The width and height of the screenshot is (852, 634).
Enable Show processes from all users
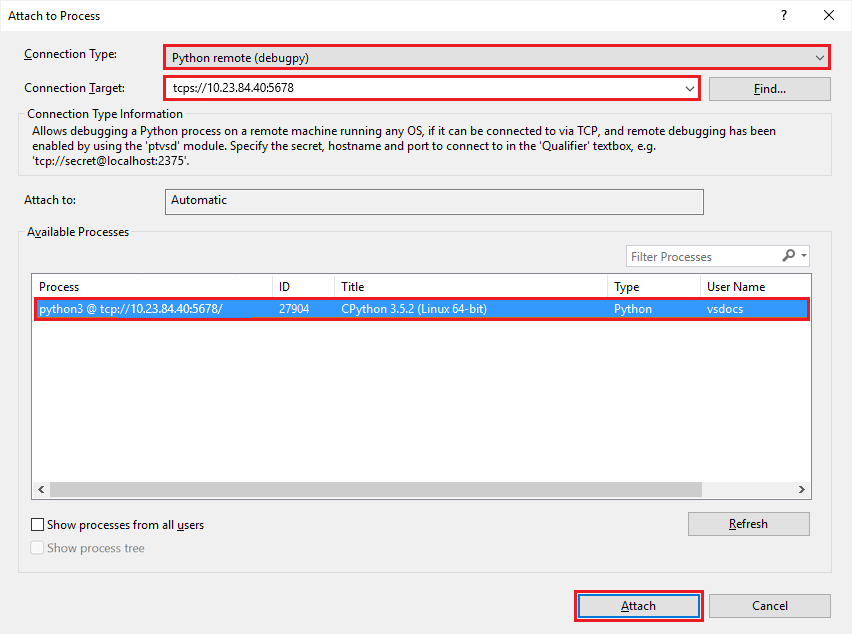(x=37, y=524)
